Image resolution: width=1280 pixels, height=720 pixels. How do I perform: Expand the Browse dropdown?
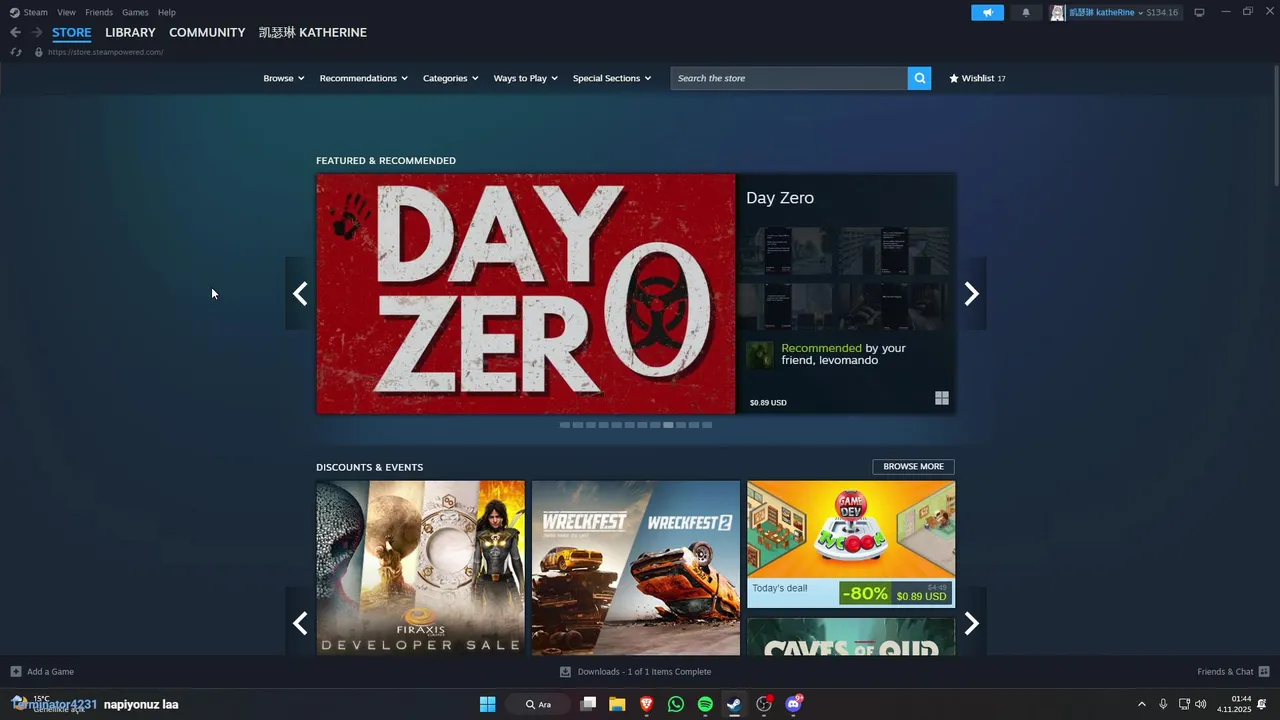click(283, 78)
